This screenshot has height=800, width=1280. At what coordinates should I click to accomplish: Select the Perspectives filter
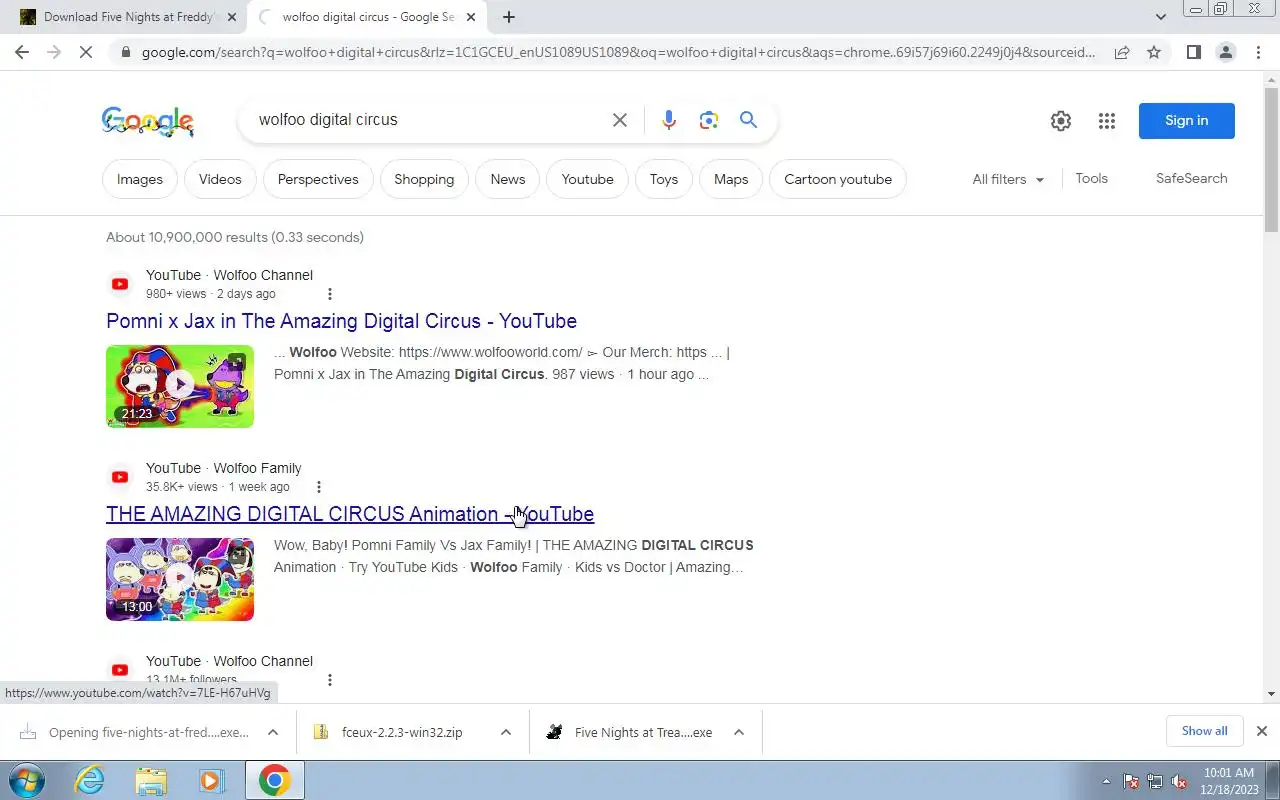coord(318,179)
